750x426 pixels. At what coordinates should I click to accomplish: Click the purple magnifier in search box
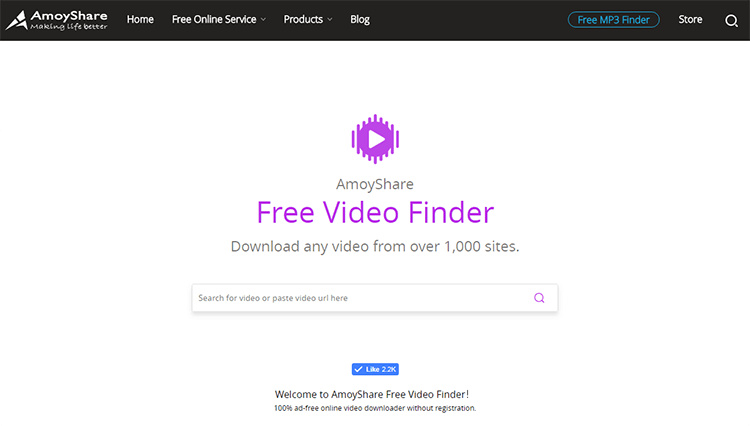539,298
